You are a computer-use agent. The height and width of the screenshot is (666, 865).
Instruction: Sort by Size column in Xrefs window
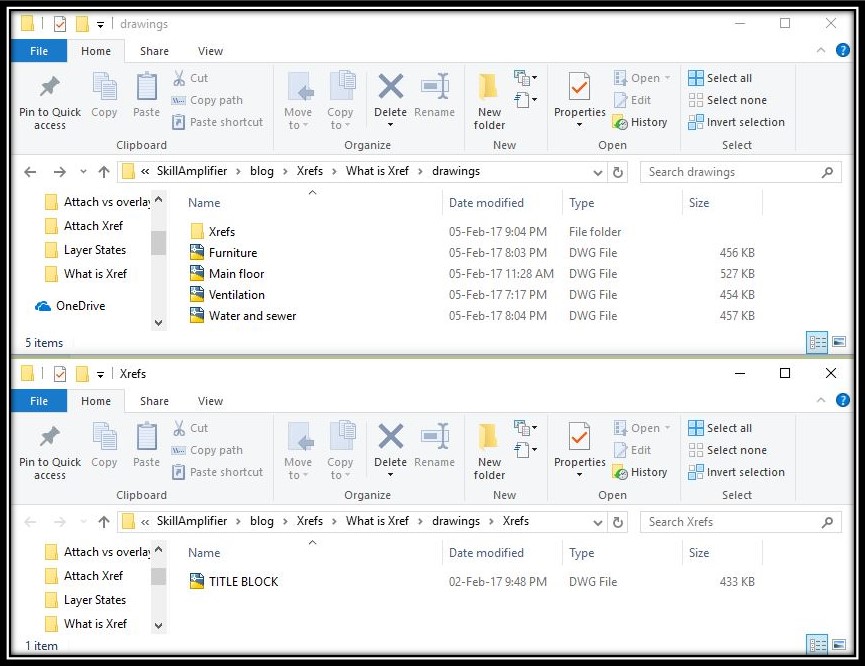699,552
